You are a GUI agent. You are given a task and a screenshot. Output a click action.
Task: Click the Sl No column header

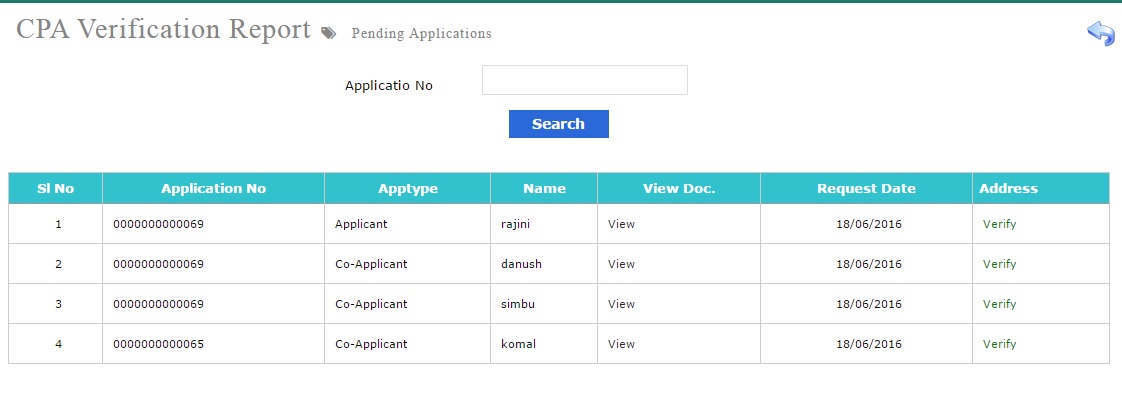pos(55,188)
